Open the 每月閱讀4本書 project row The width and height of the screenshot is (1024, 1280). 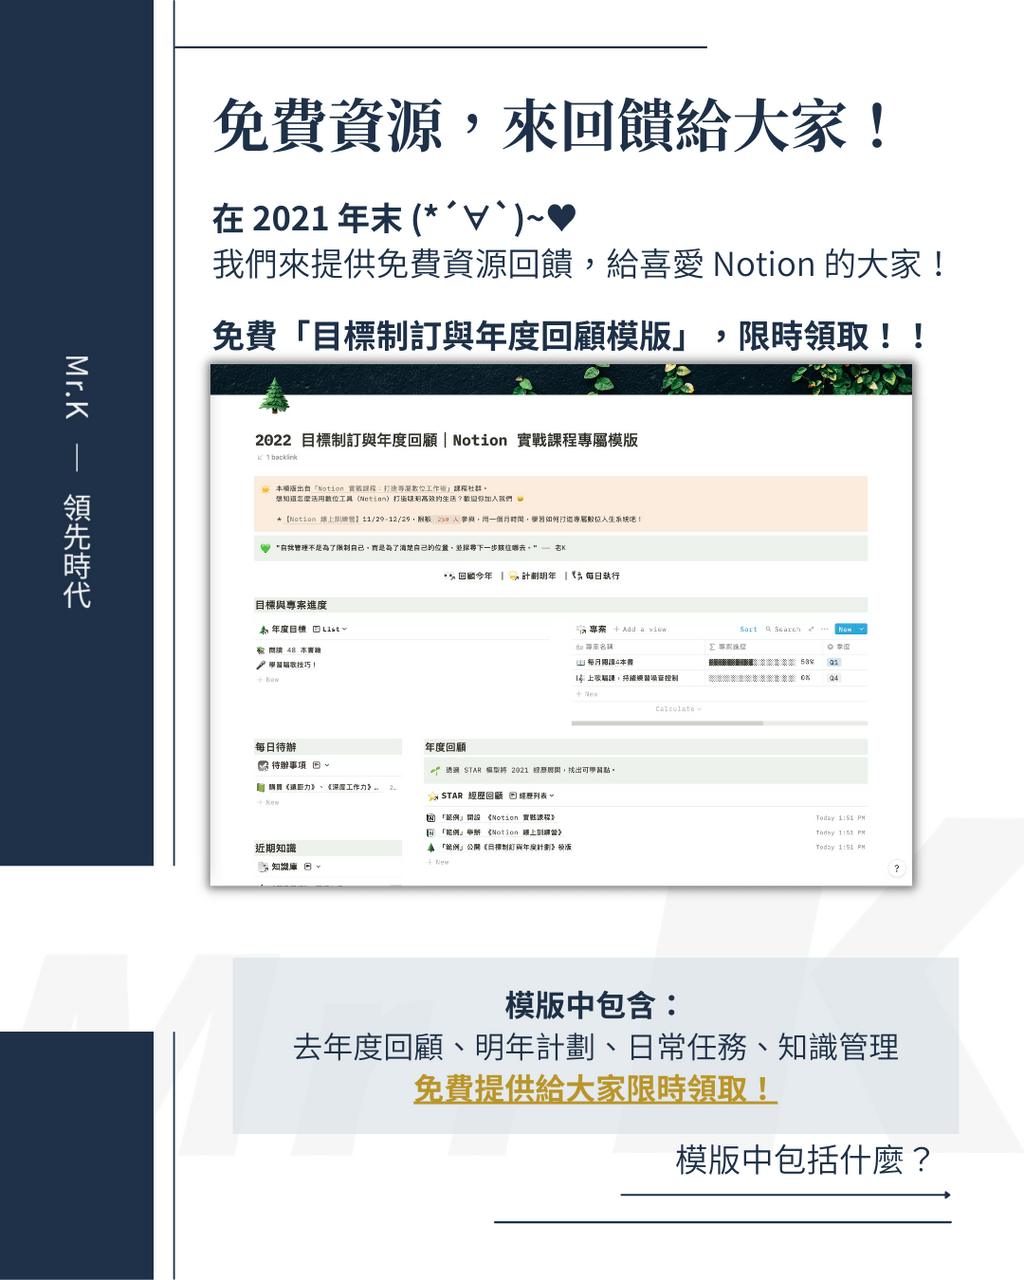(604, 662)
